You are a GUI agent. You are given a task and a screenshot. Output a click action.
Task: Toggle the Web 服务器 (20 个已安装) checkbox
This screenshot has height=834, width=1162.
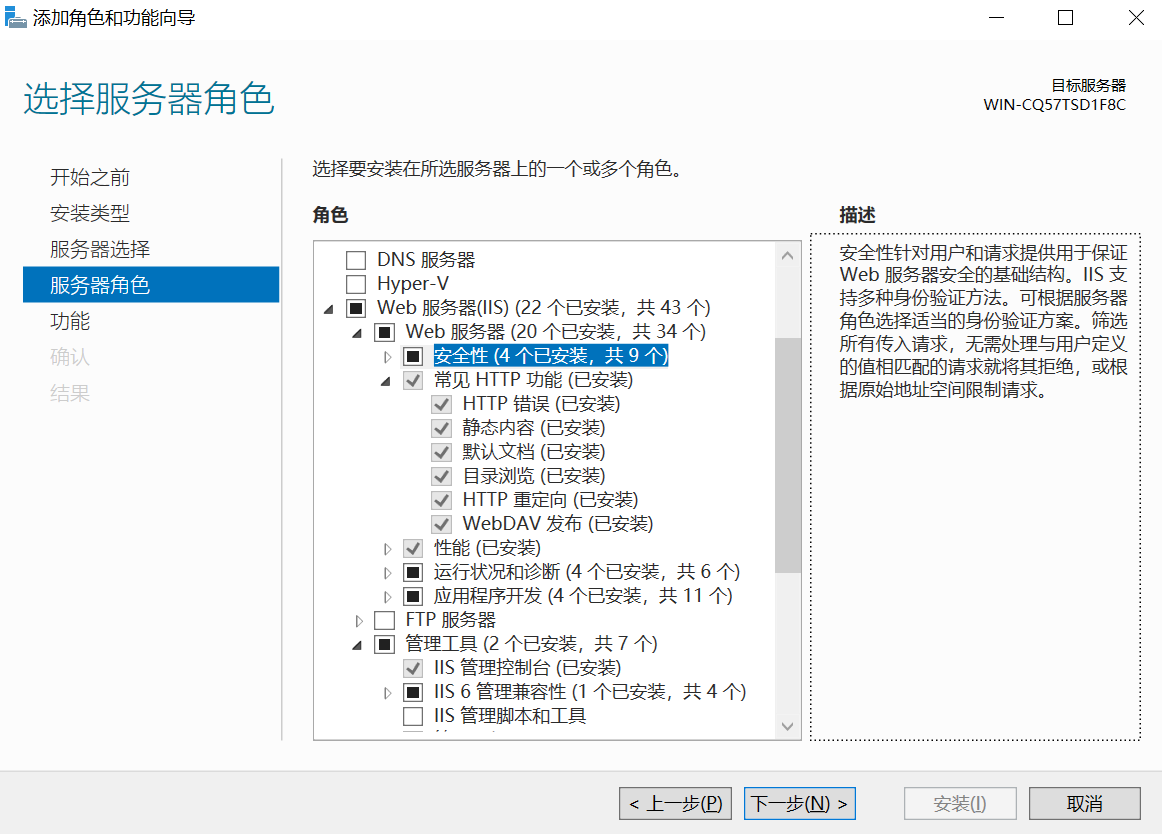point(385,332)
